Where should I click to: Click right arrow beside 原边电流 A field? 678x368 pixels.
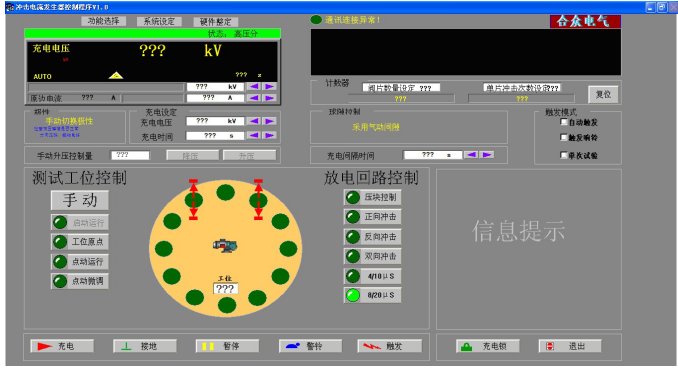coord(269,98)
